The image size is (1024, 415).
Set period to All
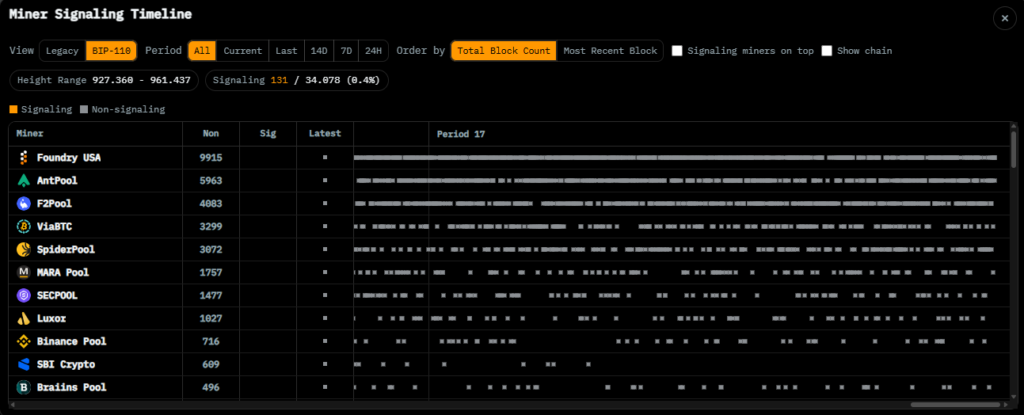coord(202,50)
